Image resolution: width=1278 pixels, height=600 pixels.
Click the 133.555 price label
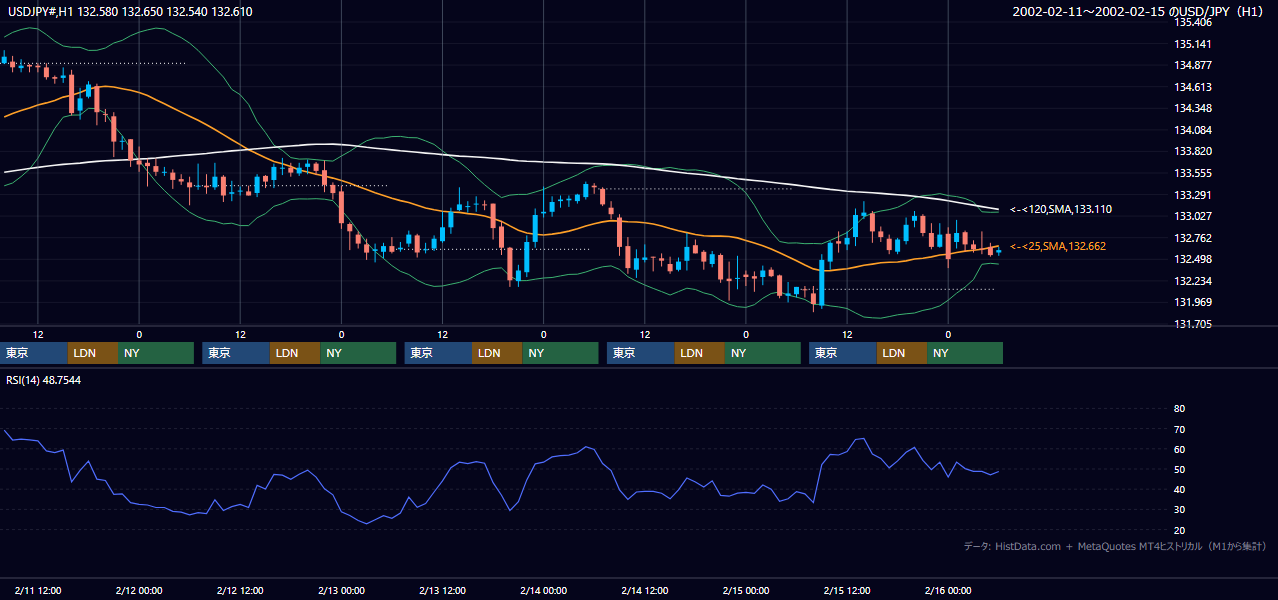coord(1193,173)
